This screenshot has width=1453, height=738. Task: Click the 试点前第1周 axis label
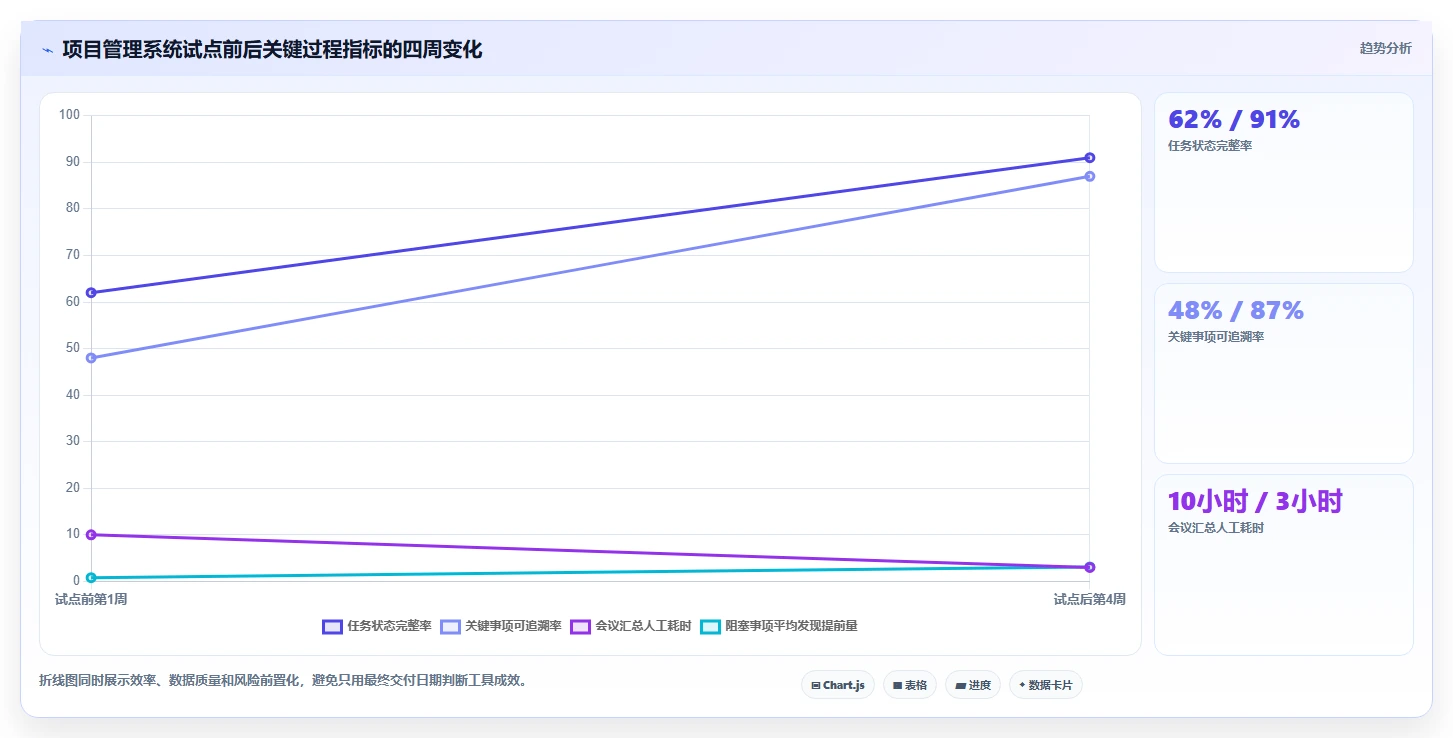(x=91, y=599)
